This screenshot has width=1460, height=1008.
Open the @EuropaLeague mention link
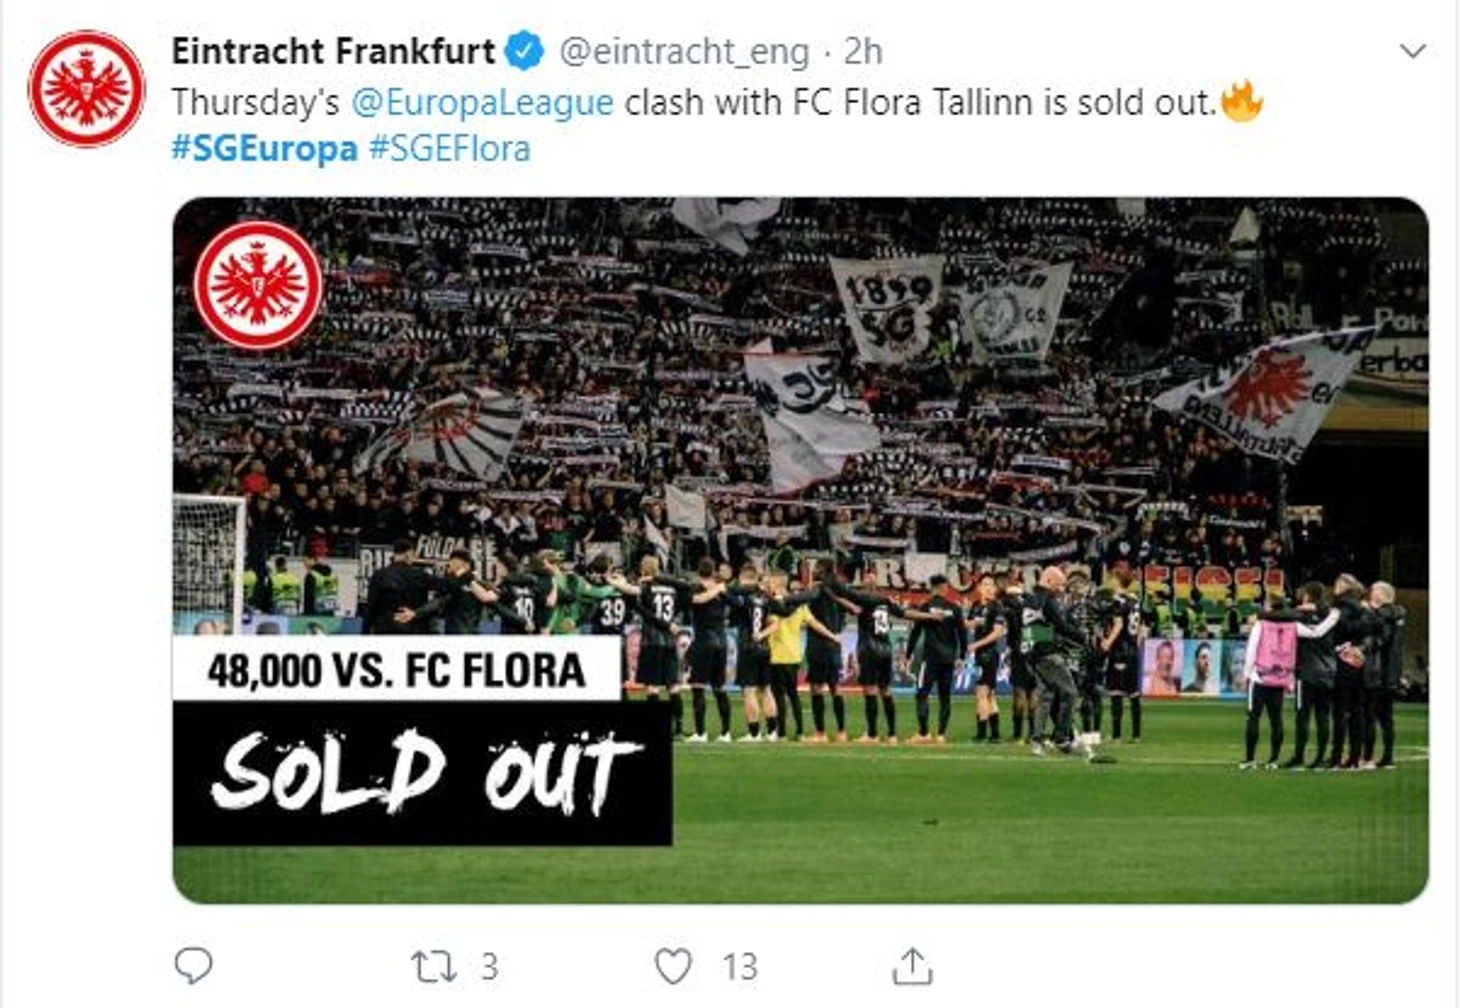tap(482, 103)
